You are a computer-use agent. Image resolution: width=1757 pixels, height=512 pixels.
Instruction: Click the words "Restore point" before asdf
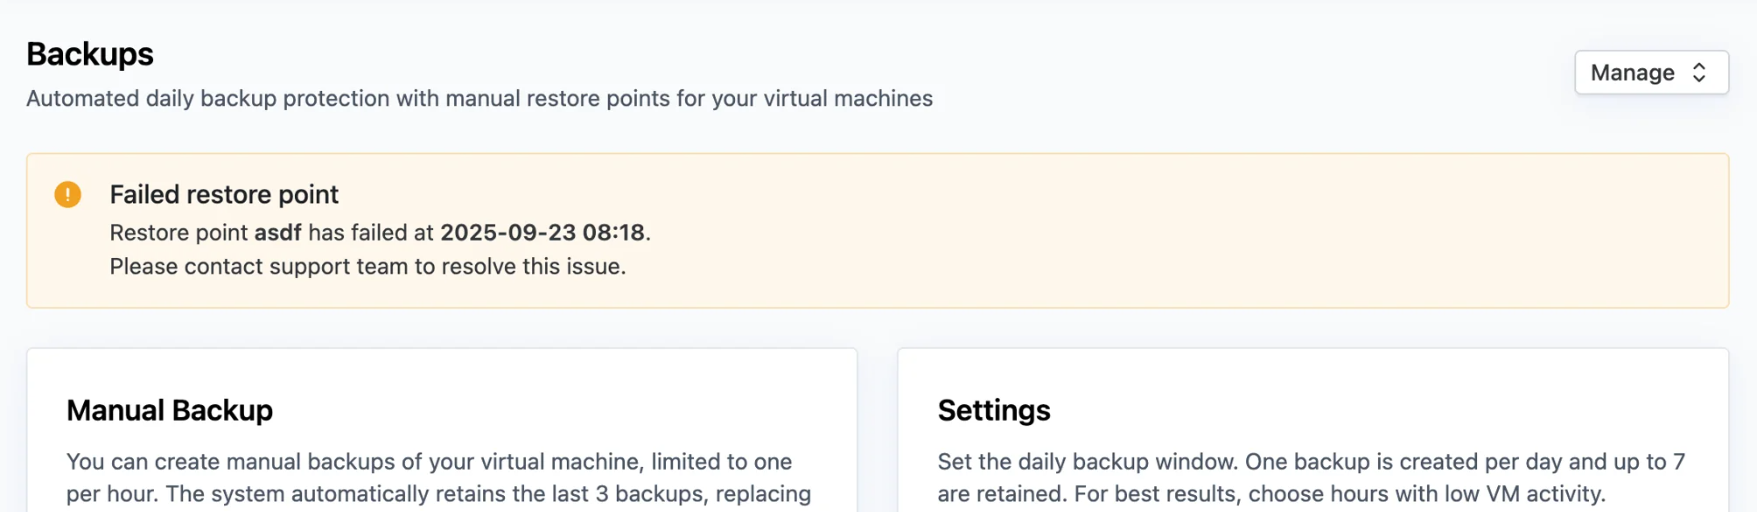click(x=178, y=233)
